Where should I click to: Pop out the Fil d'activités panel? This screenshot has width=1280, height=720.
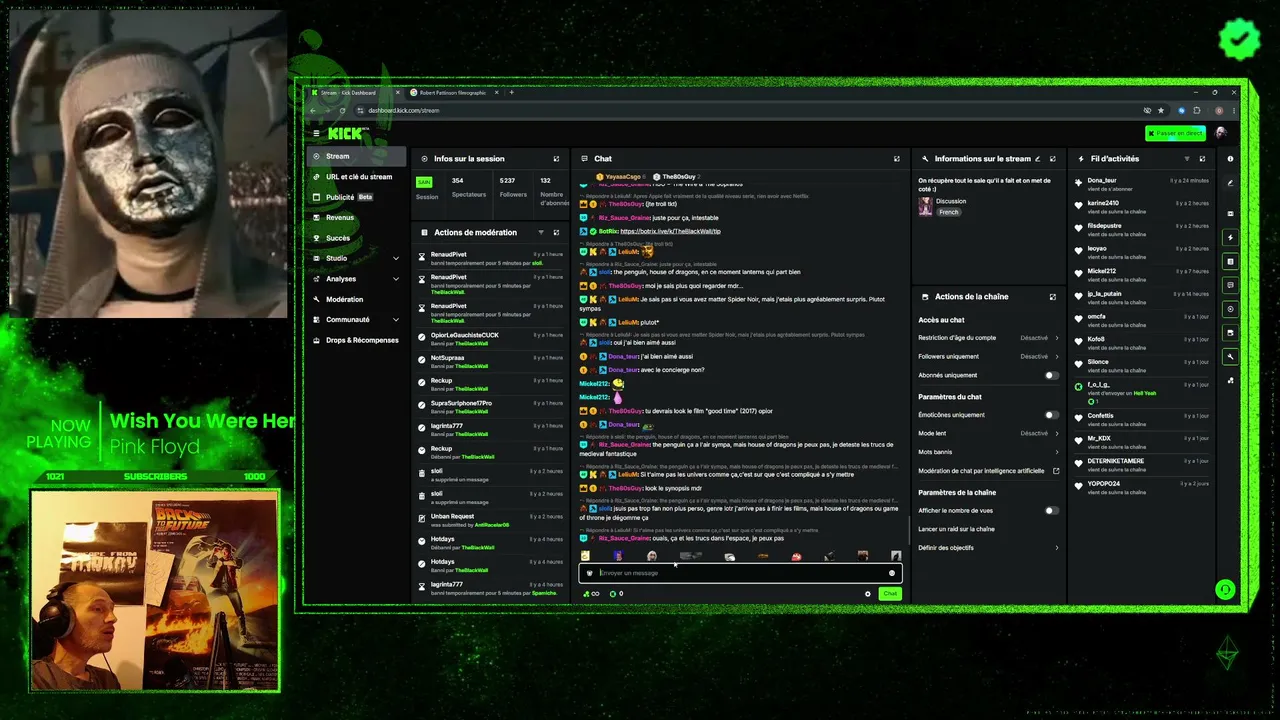point(1202,159)
